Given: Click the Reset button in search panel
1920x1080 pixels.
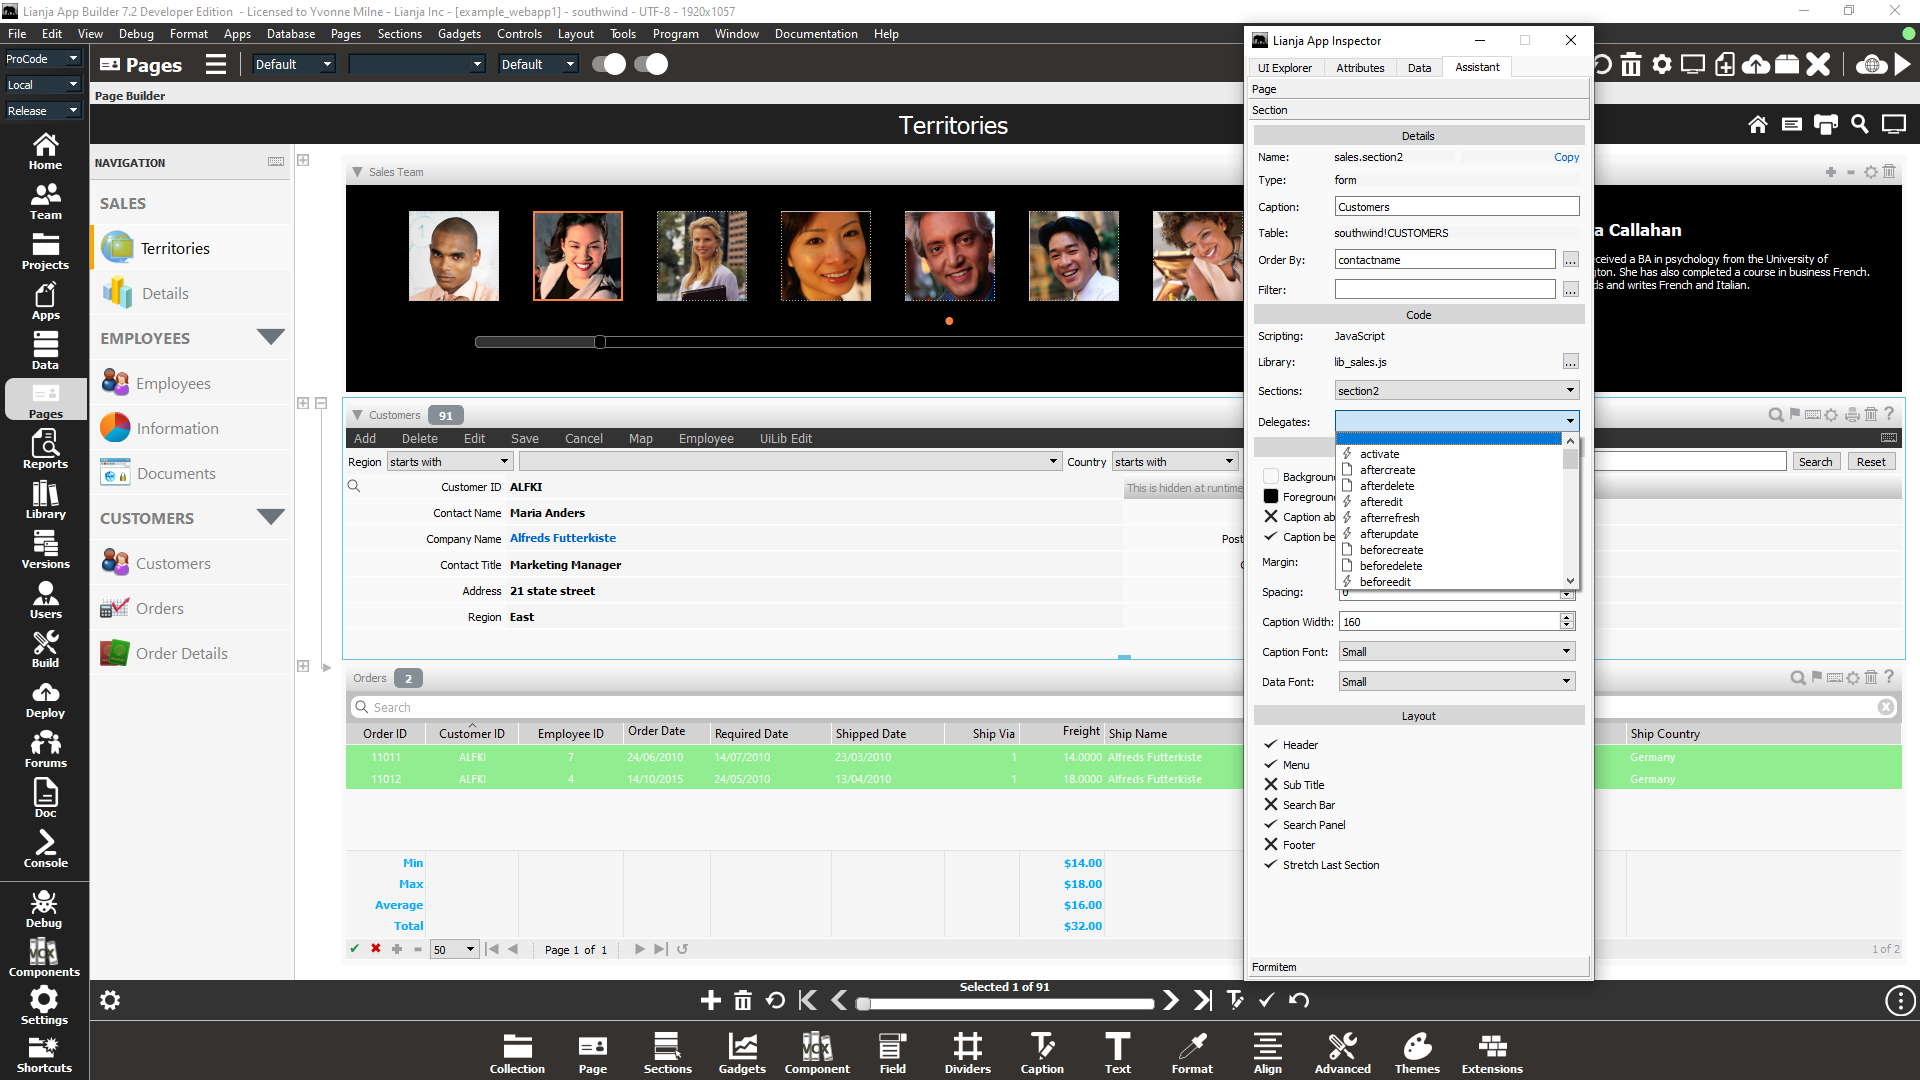Looking at the screenshot, I should (1871, 462).
